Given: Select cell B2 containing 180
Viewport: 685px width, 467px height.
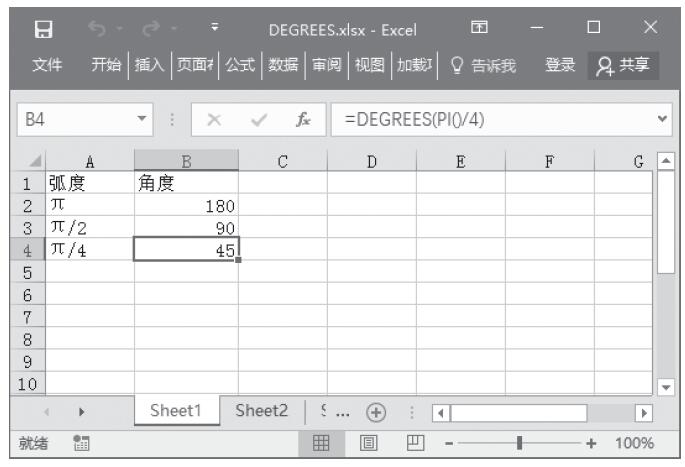Looking at the screenshot, I should point(186,205).
